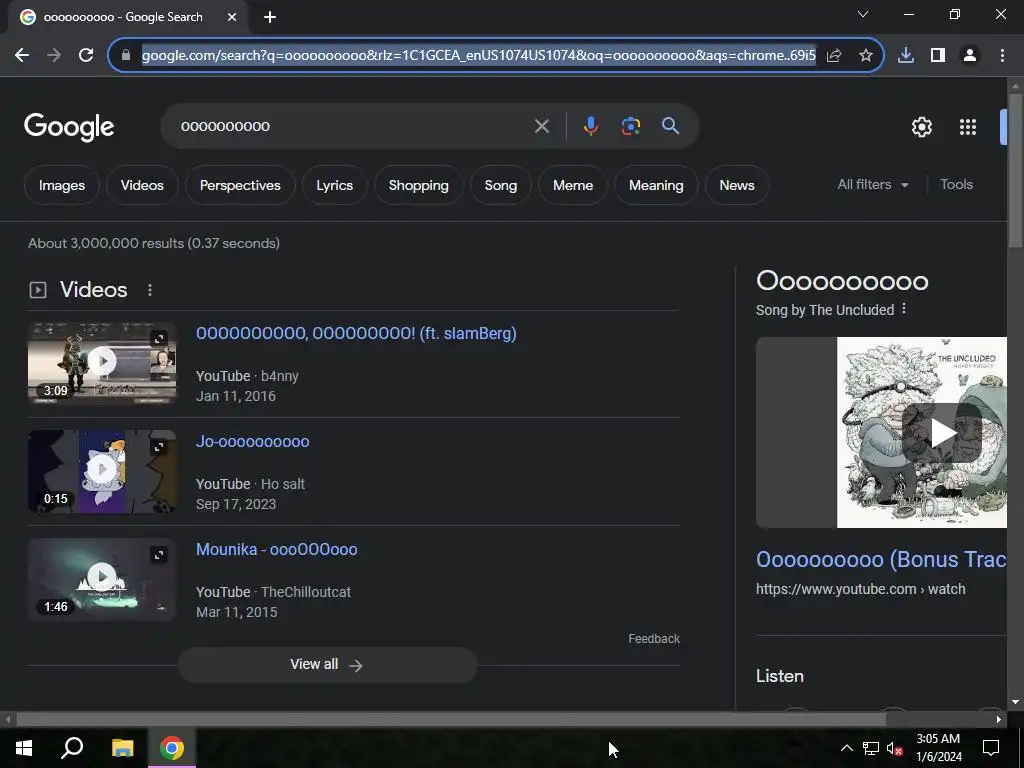Choose the Meme filter chip

573,185
